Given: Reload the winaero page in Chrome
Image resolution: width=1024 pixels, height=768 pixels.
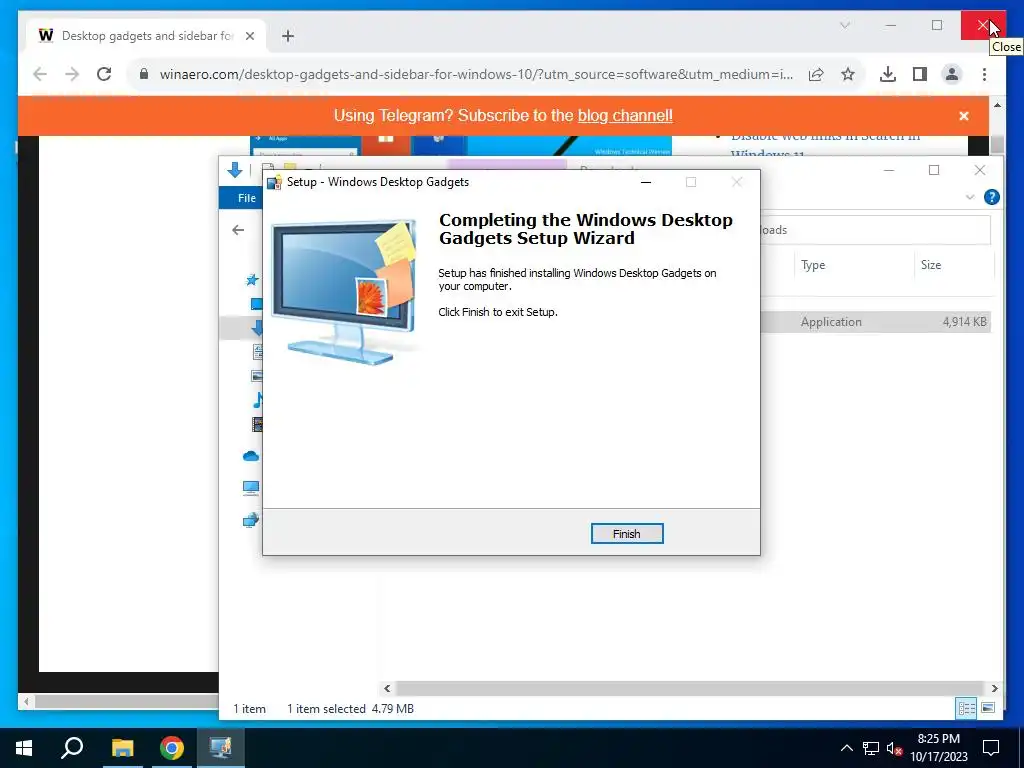Looking at the screenshot, I should click(x=104, y=74).
